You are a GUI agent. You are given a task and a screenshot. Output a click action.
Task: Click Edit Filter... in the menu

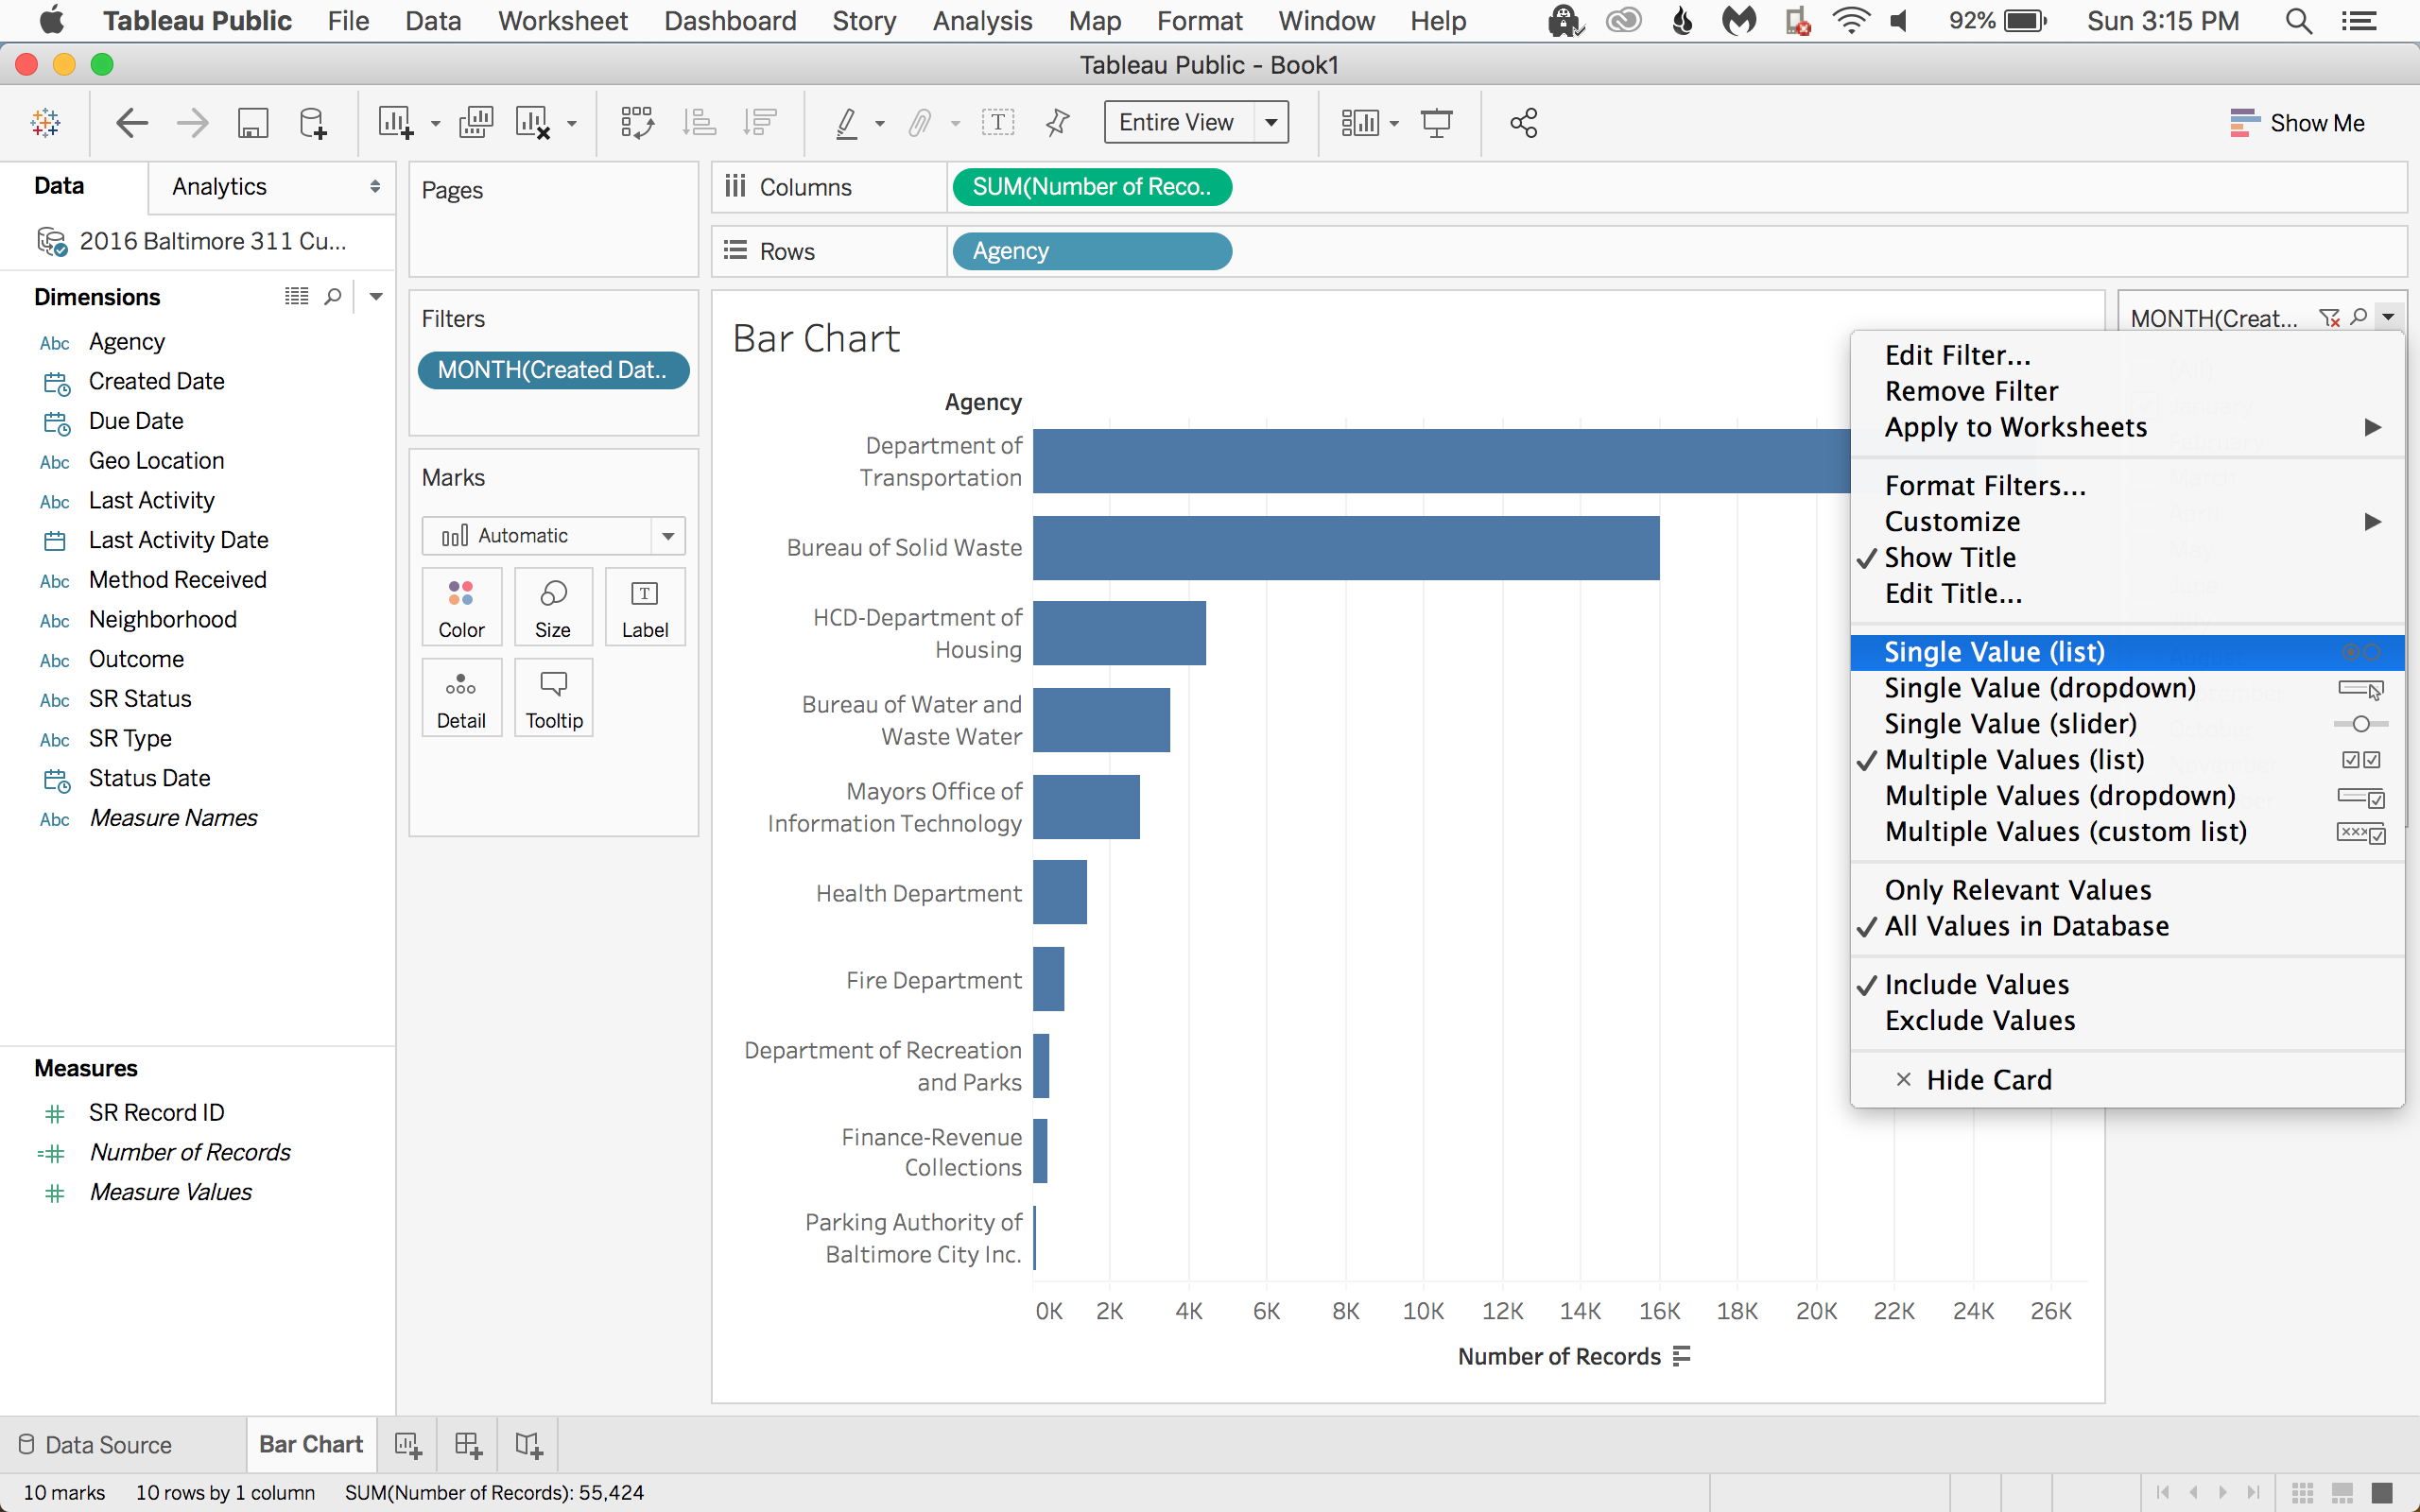pos(2127,355)
